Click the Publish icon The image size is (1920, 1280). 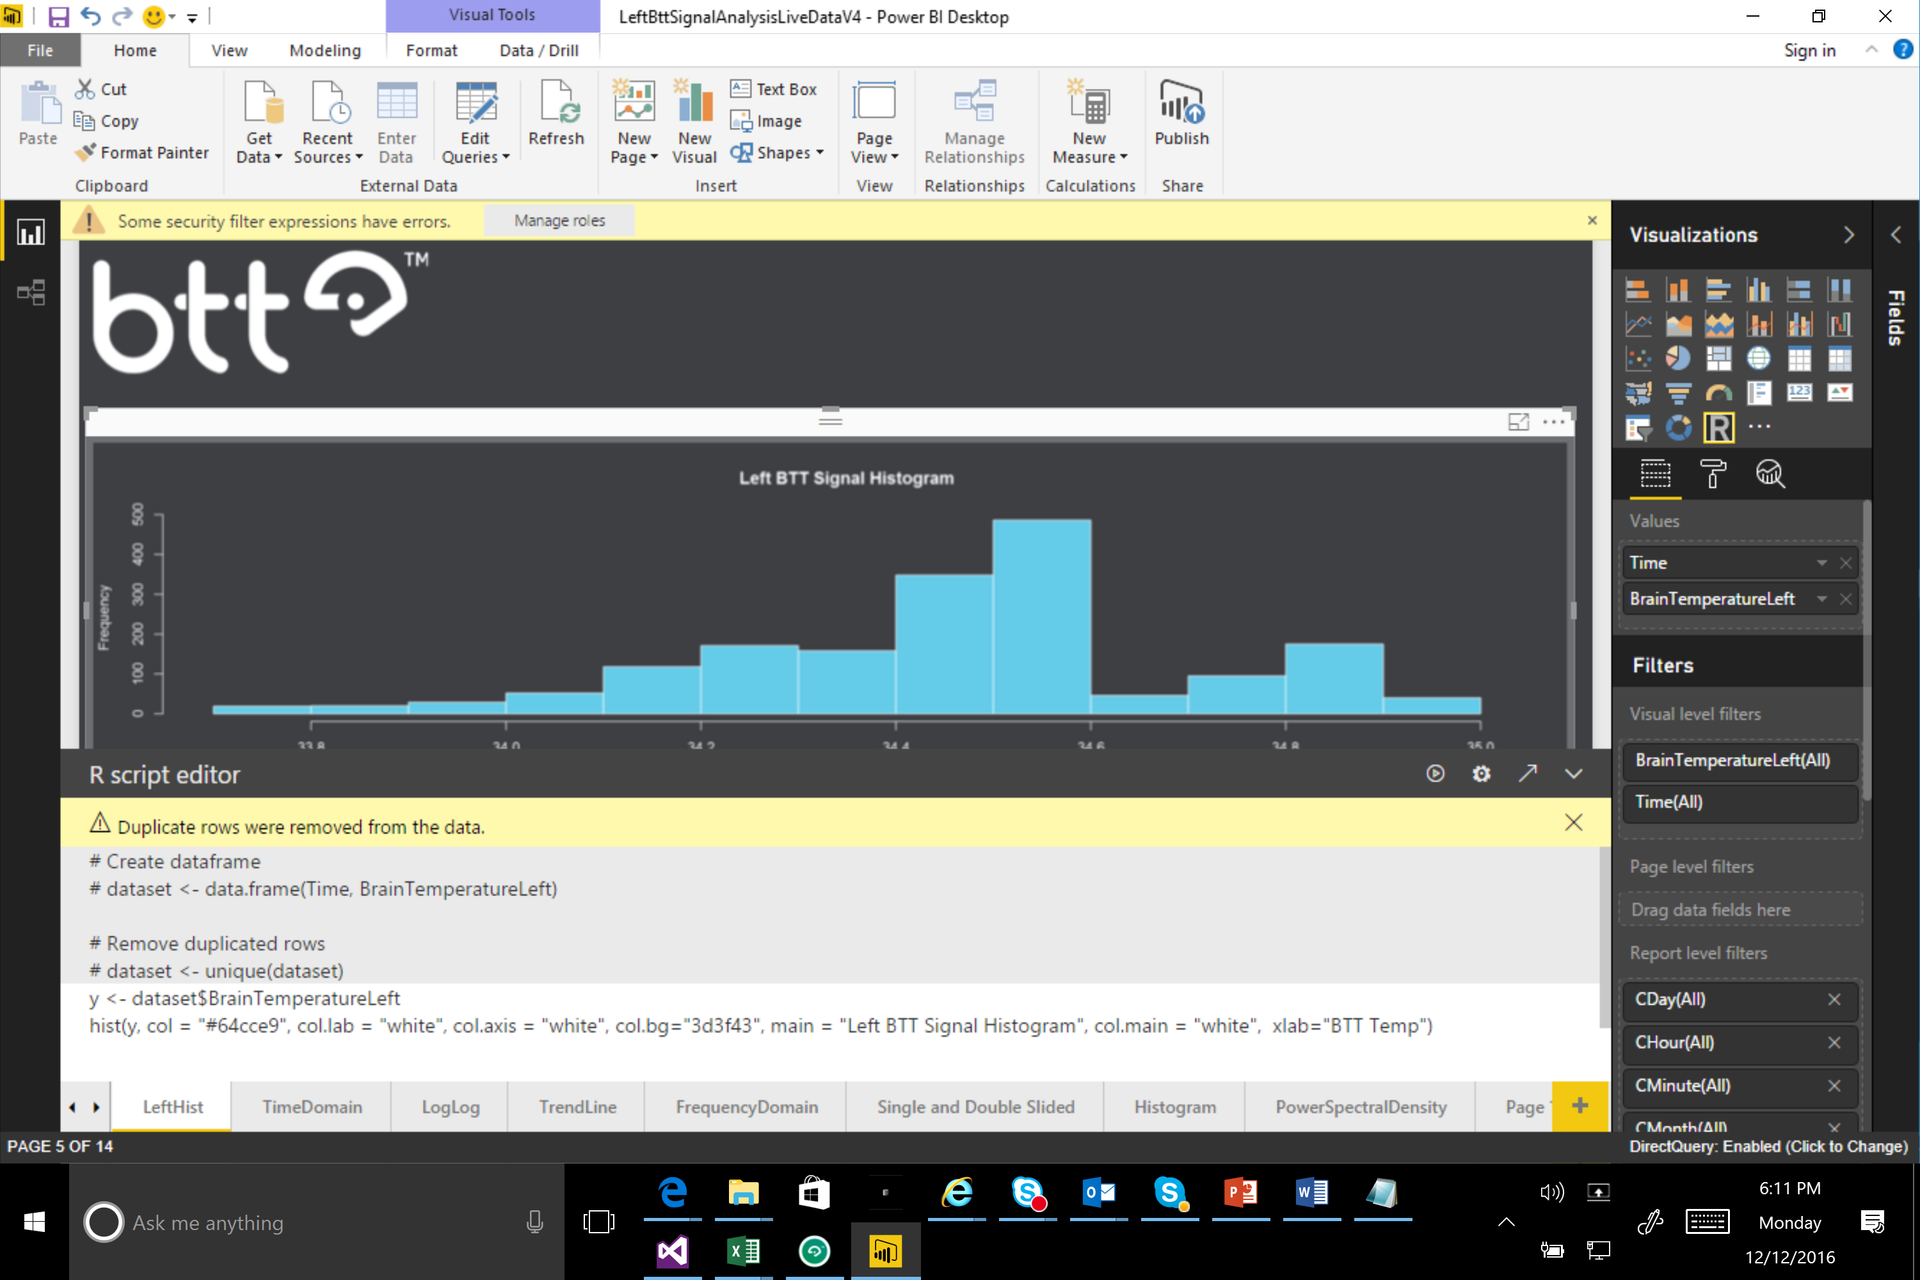click(x=1181, y=110)
